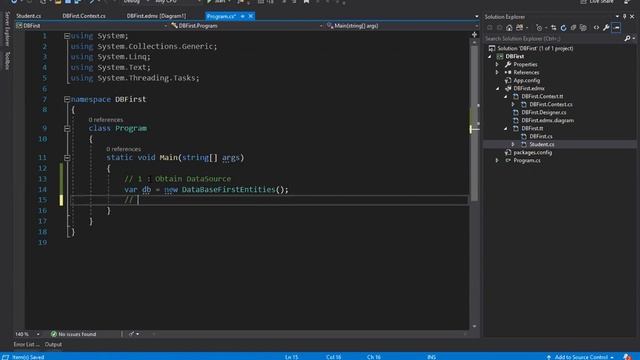The height and width of the screenshot is (360, 640).
Task: Toggle the Preview Selected Items button
Action: [616, 28]
